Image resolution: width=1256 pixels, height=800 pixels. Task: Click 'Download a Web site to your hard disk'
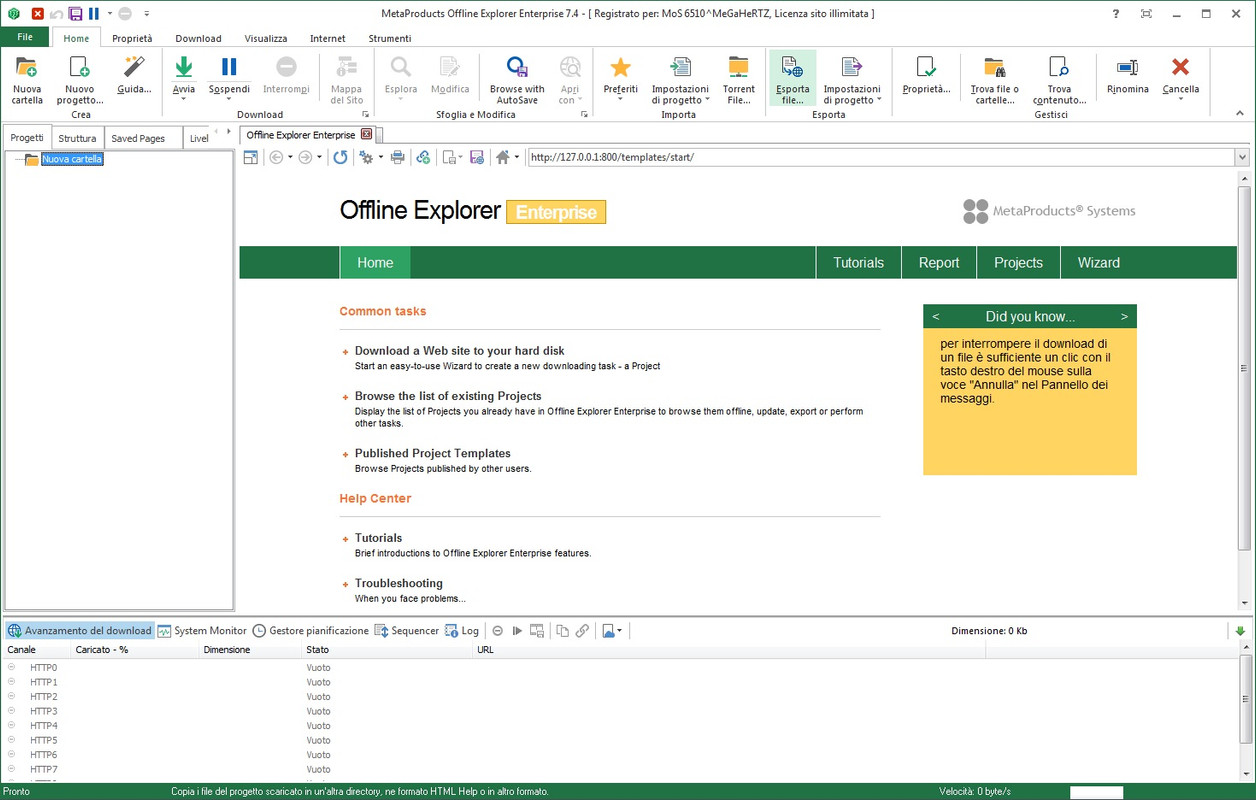coord(459,351)
